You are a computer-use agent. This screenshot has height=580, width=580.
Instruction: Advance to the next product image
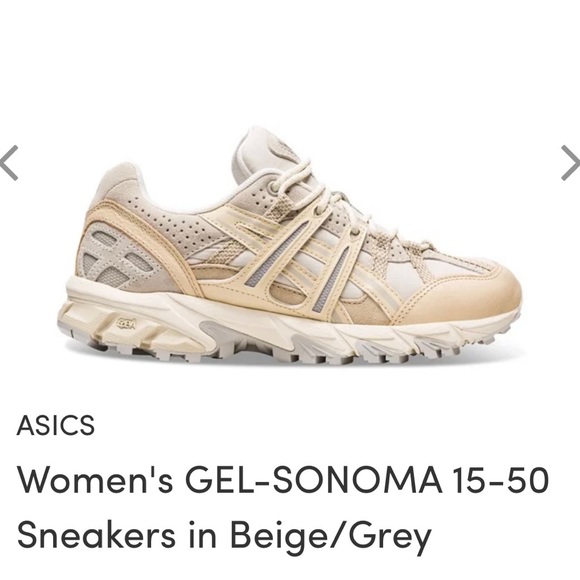(570, 163)
